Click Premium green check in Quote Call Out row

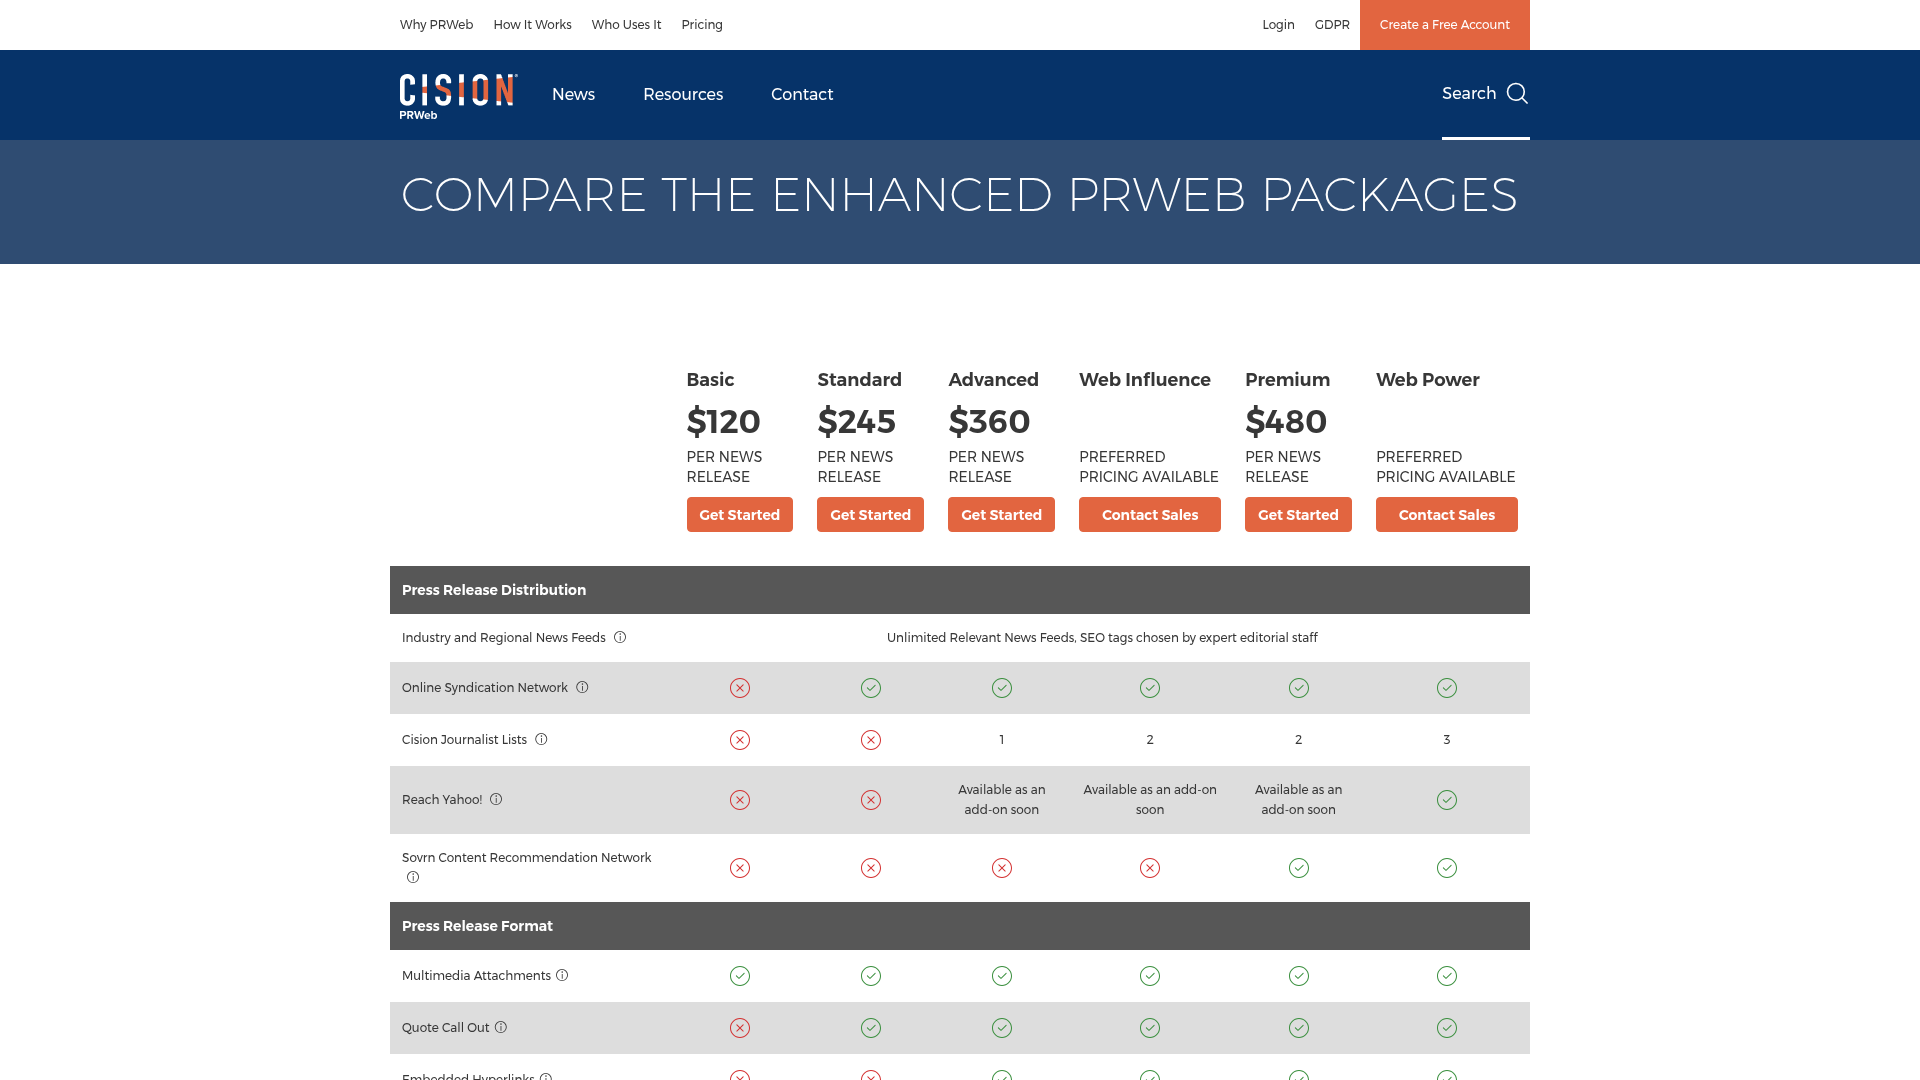pos(1299,1028)
